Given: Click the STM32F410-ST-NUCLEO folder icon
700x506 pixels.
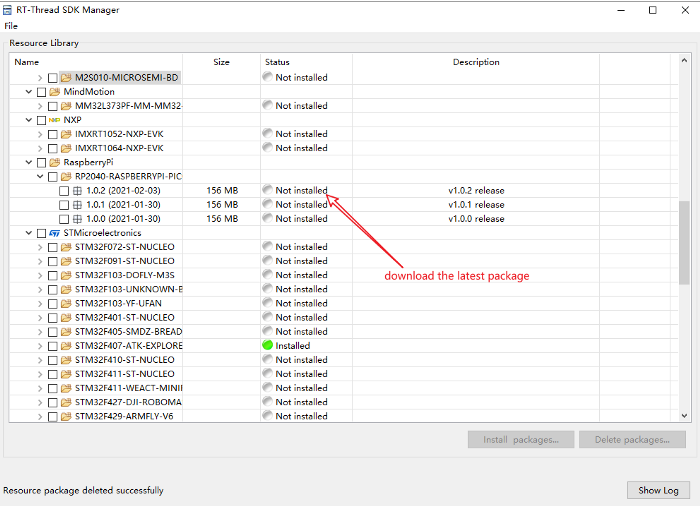Looking at the screenshot, I should tap(66, 360).
